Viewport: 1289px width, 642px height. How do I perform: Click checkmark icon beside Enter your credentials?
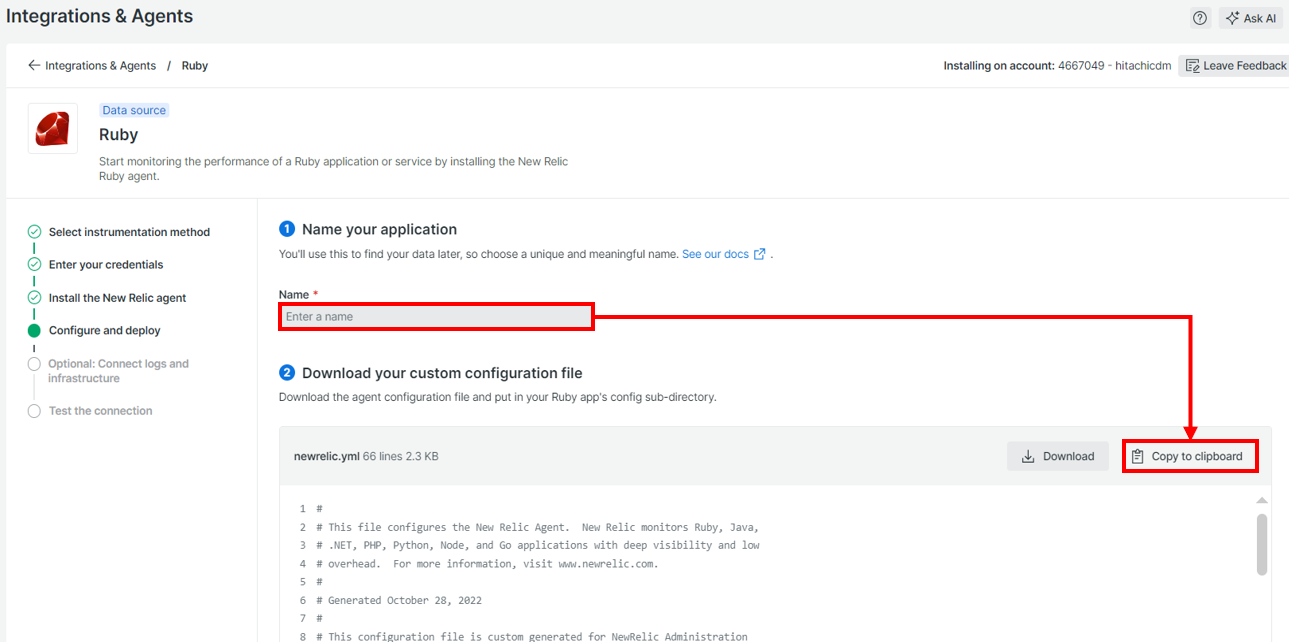point(34,265)
